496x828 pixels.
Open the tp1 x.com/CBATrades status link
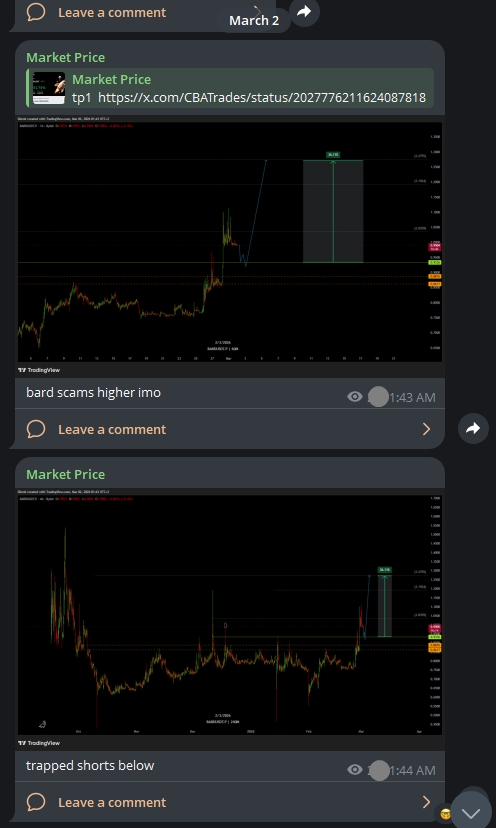[262, 98]
